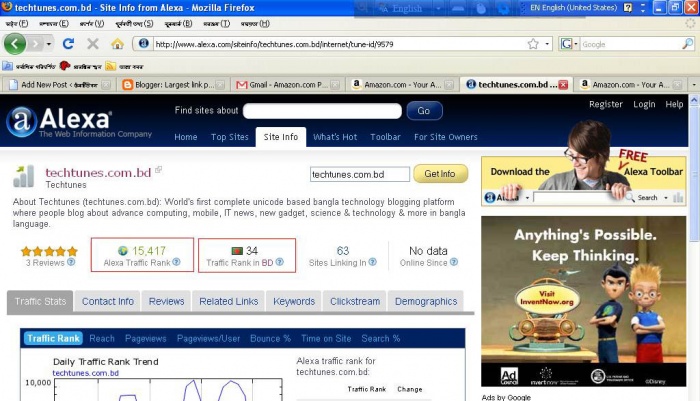The width and height of the screenshot is (700, 401).
Task: Click the help icon next to Traffic Rank in BD
Action: (x=279, y=262)
